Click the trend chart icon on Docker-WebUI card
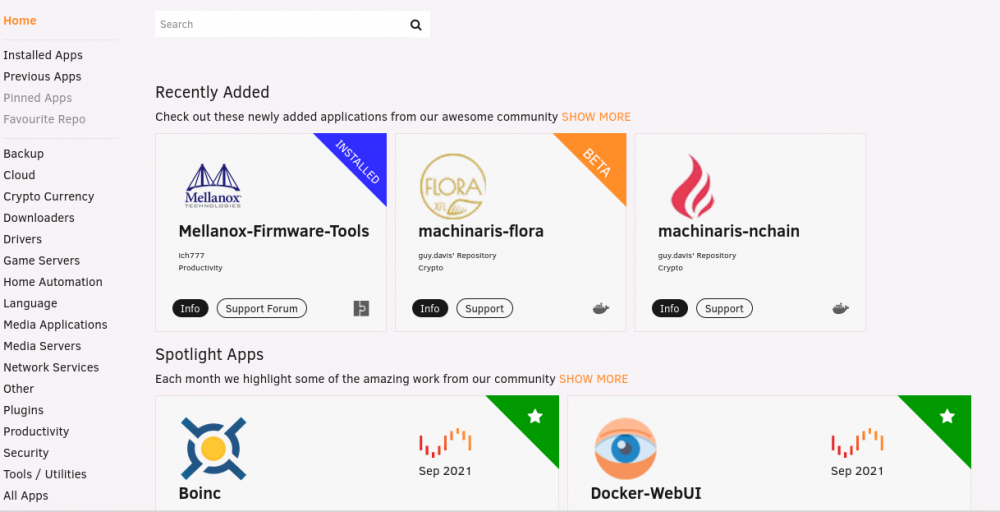 click(857, 443)
